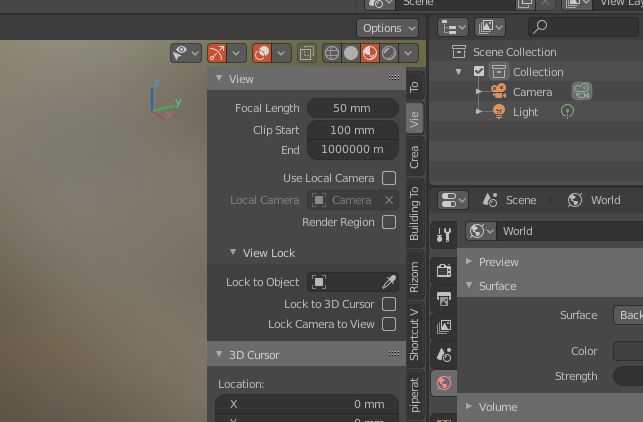This screenshot has height=422, width=643.
Task: Switch to wireframe viewport shading
Action: coord(332,53)
